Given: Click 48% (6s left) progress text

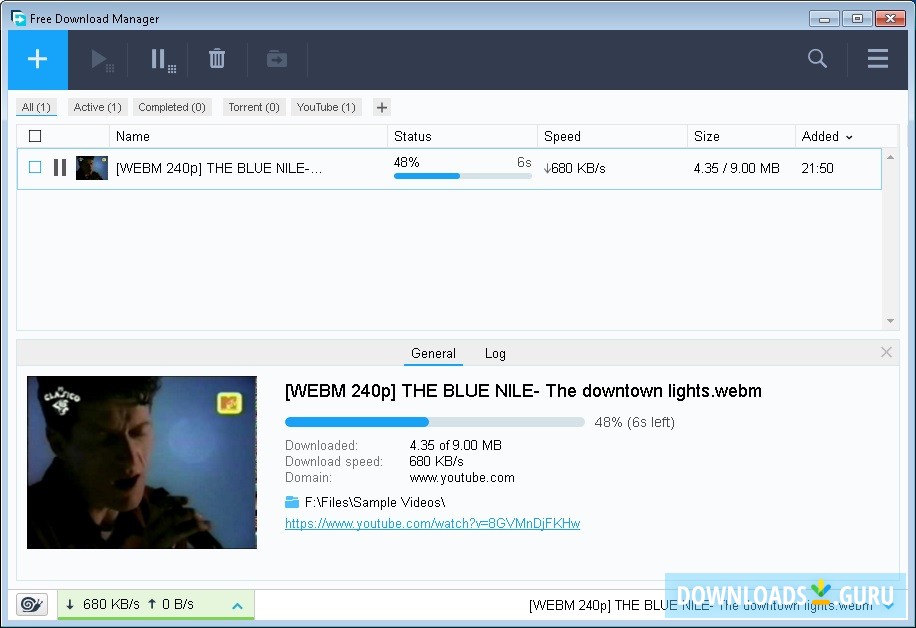Looking at the screenshot, I should 634,422.
